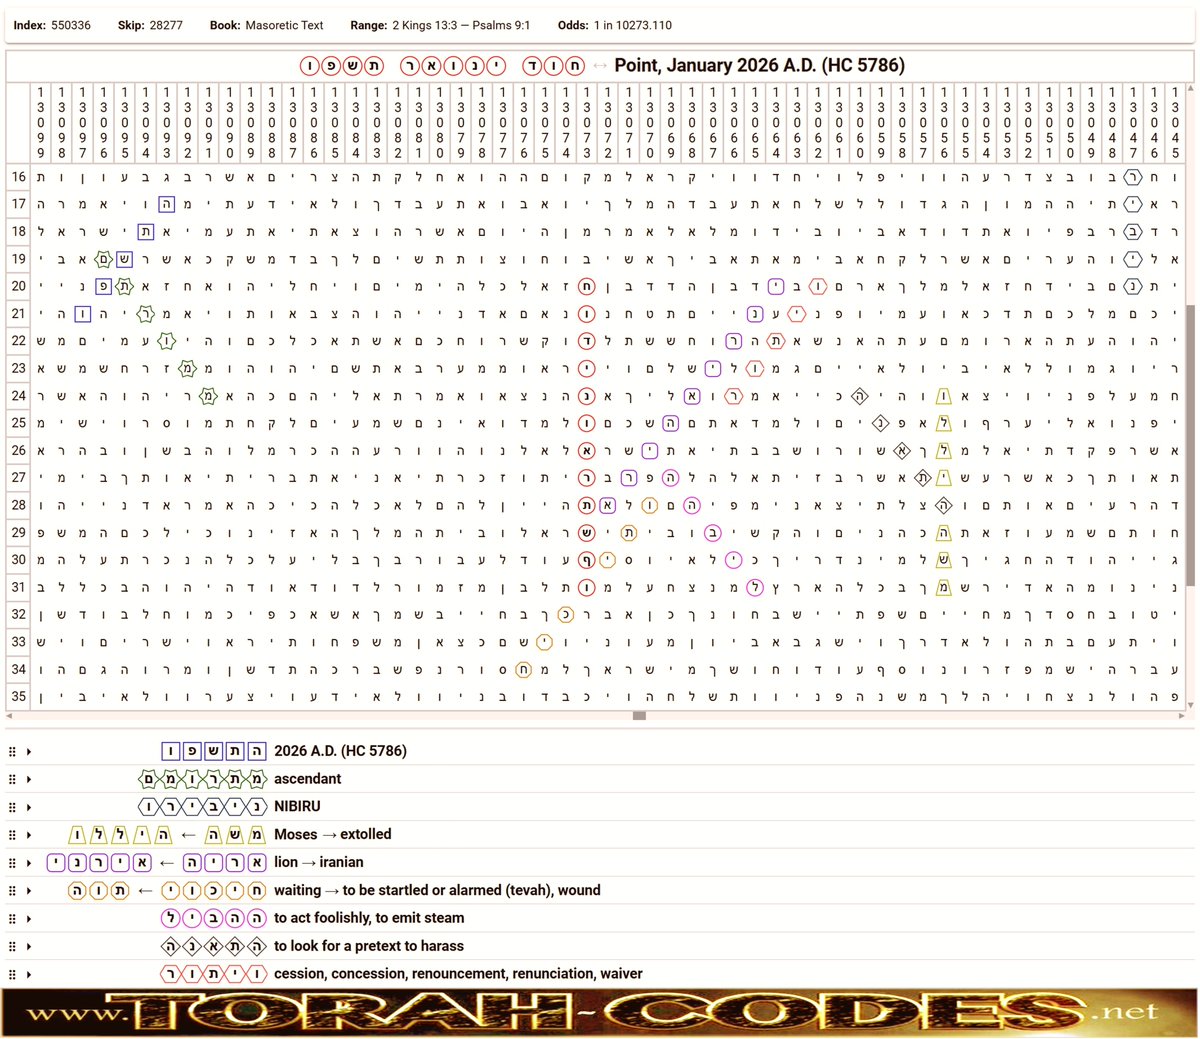Click blue-boxed Hebrew term beside '2026 A.D.'
Screen dimensions: 1200x1039
(x=214, y=751)
